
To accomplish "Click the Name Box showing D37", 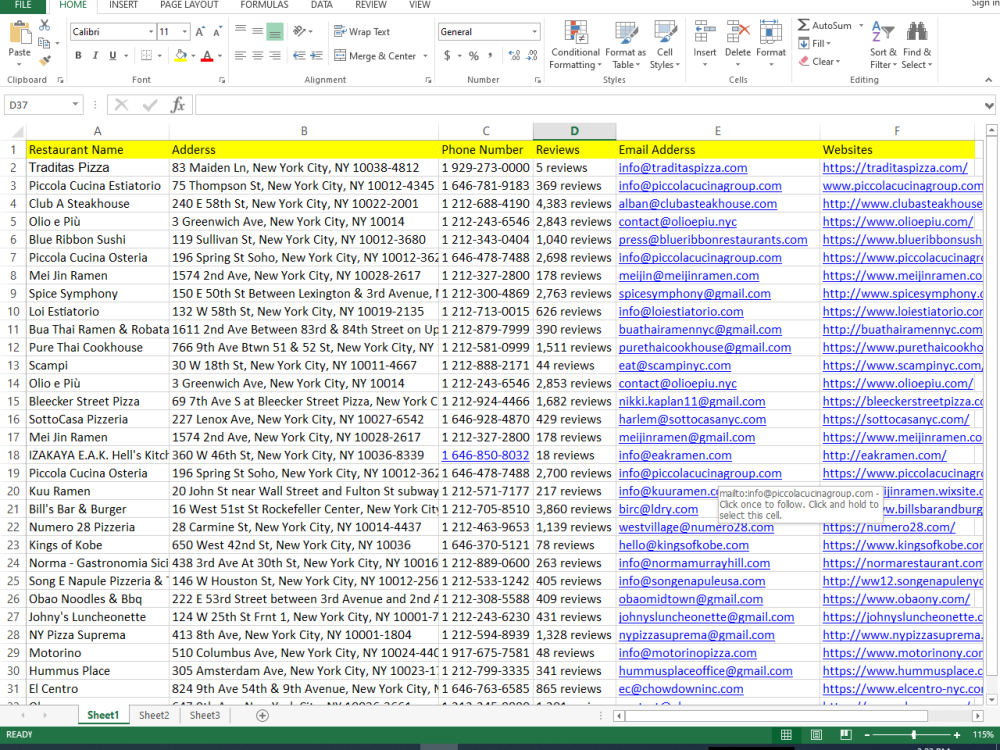I will click(x=40, y=104).
